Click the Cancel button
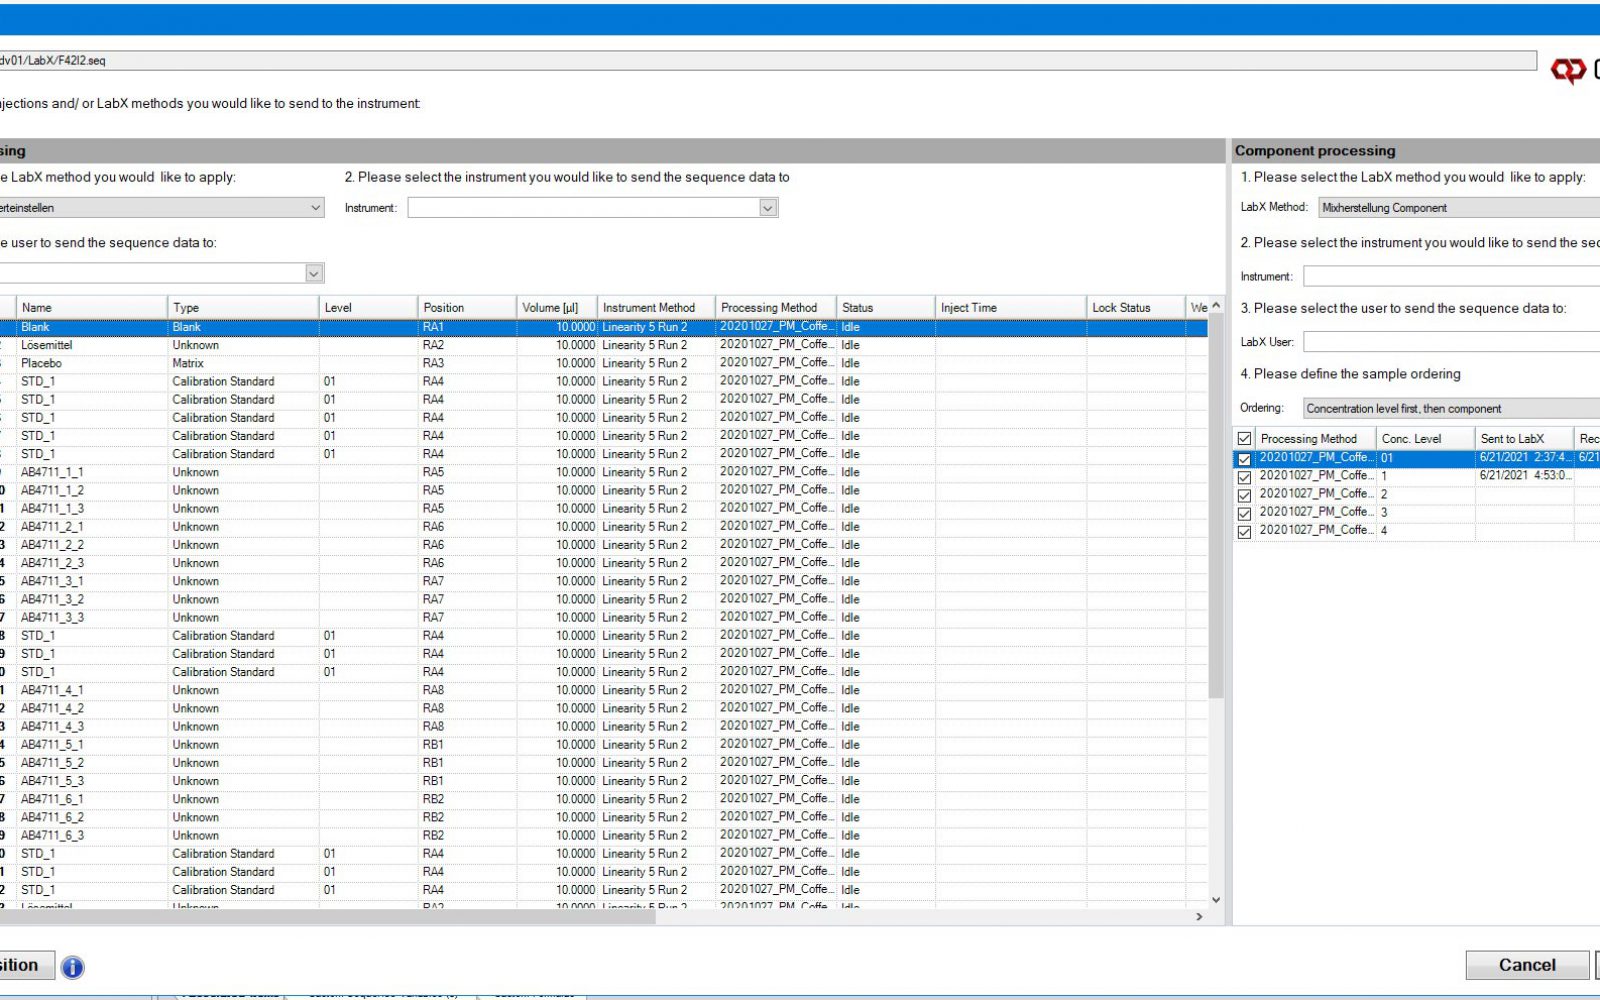Screen dimensions: 1600x1000 click(x=1527, y=964)
